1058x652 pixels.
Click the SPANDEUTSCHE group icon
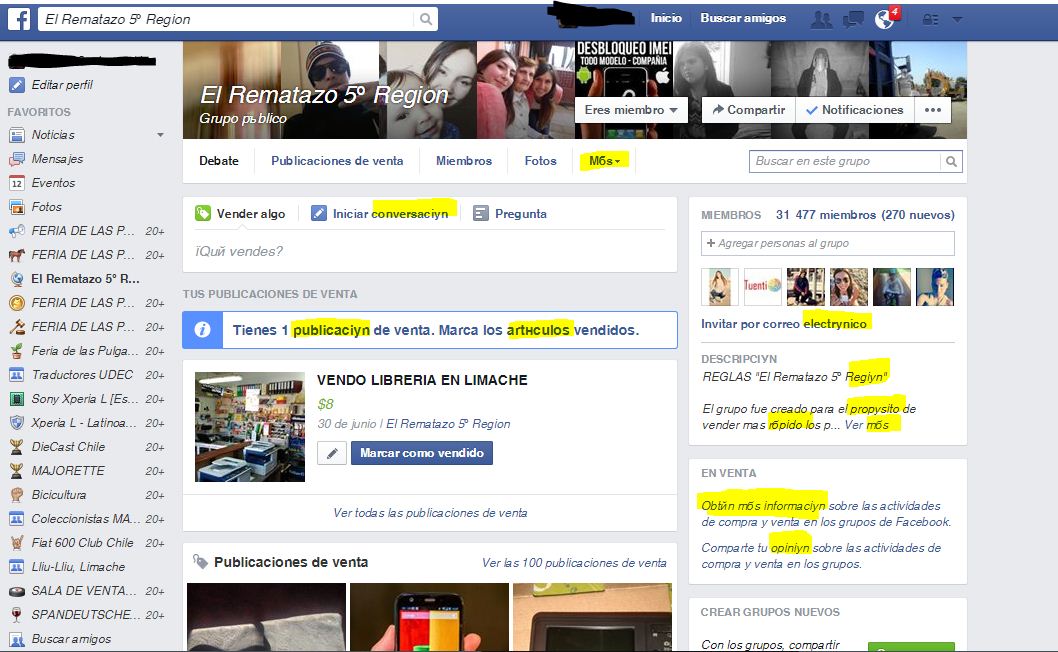tap(17, 615)
